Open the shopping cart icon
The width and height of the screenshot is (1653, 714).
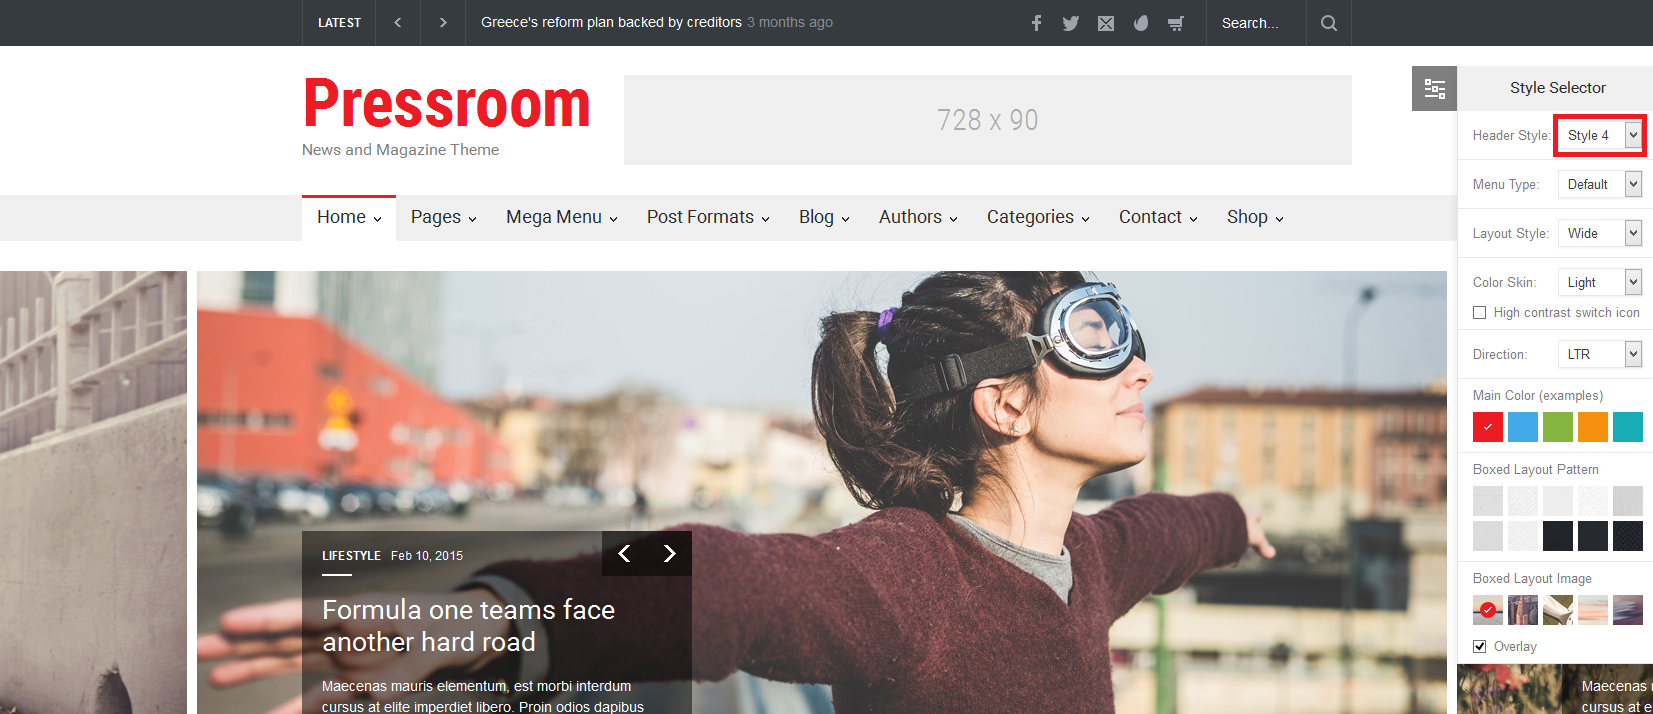coord(1176,23)
